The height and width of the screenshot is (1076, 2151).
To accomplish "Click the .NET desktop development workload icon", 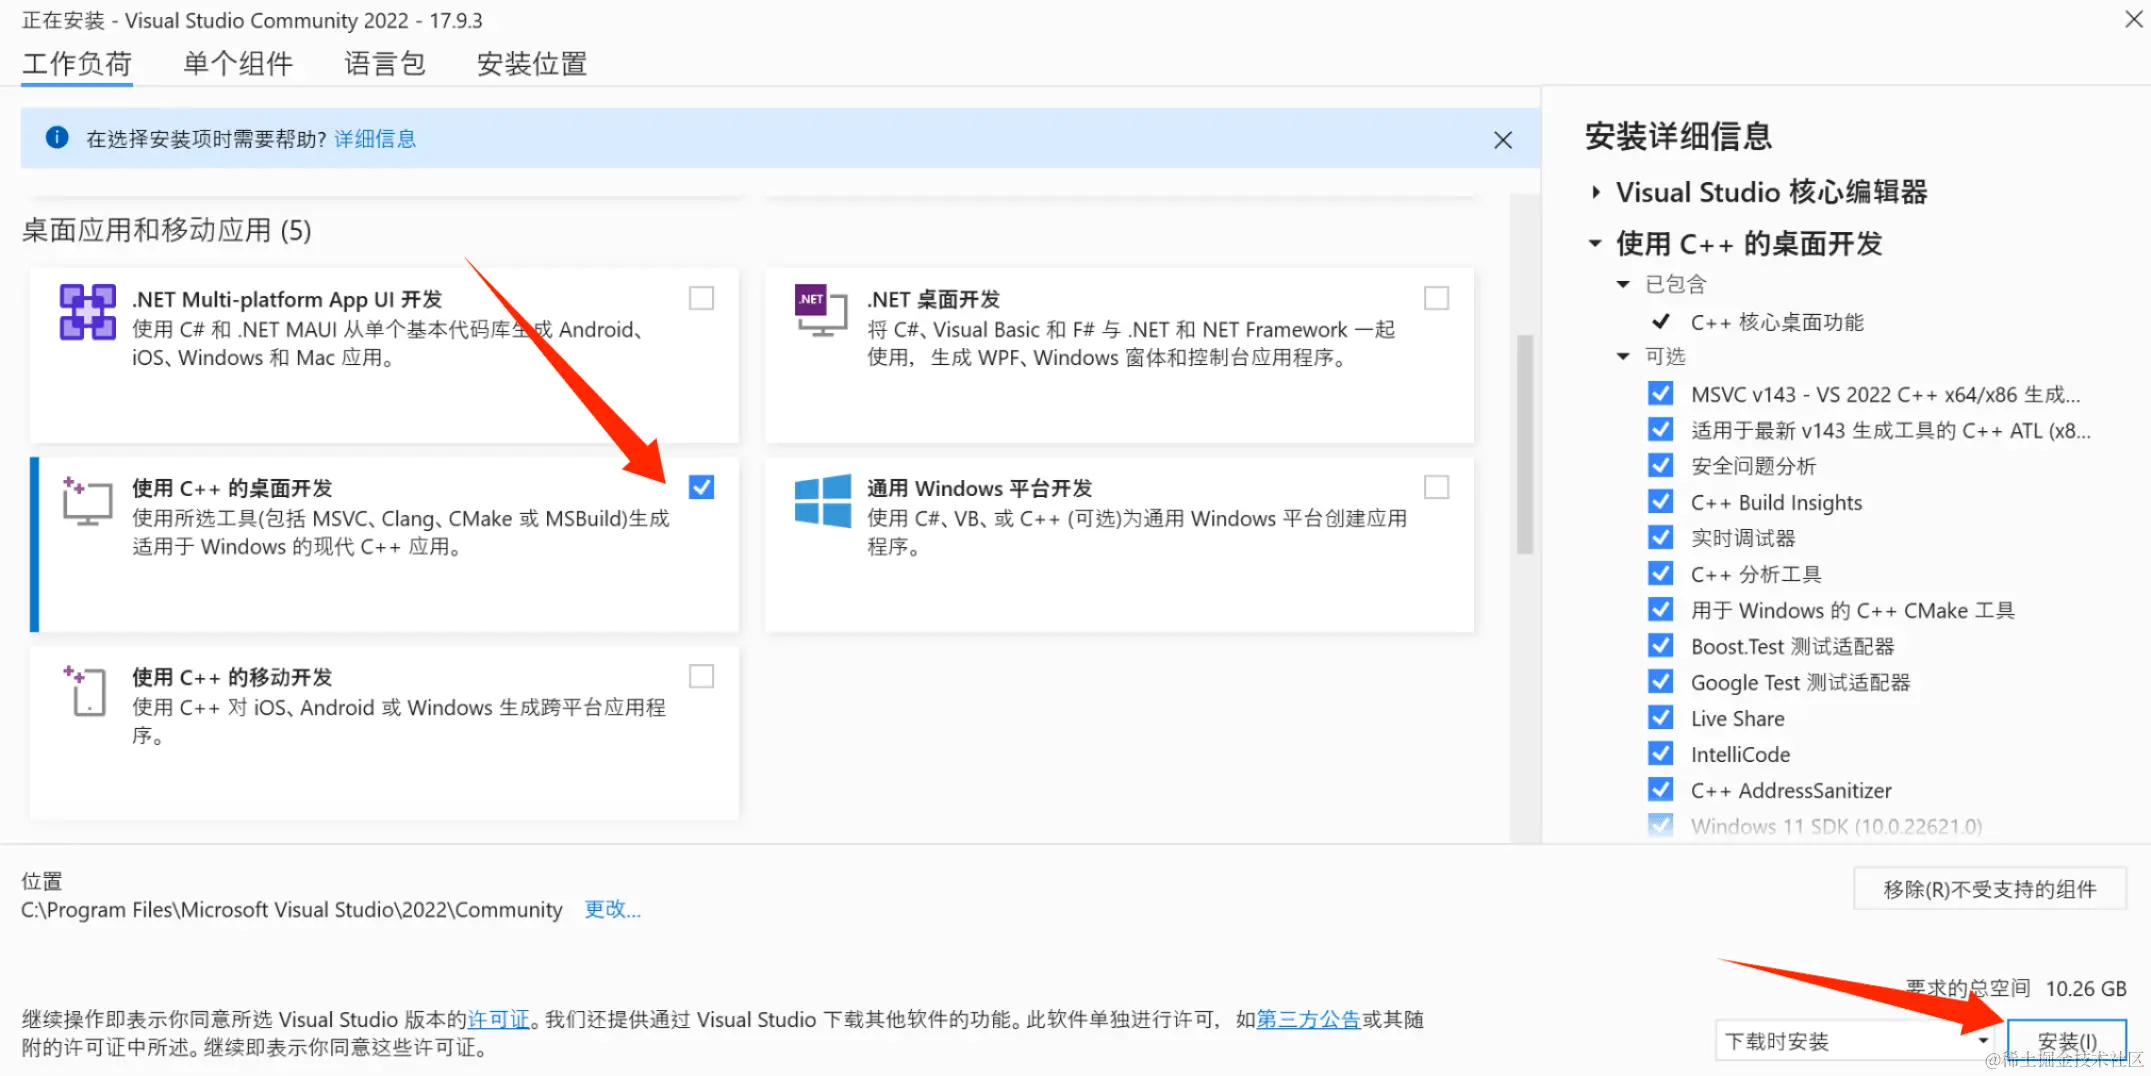I will click(x=819, y=310).
